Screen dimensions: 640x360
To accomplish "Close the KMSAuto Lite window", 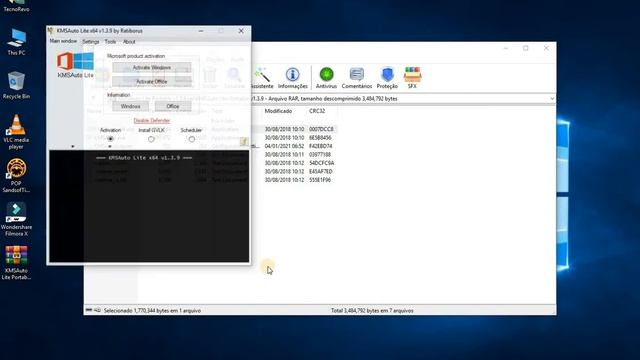I will (x=241, y=31).
